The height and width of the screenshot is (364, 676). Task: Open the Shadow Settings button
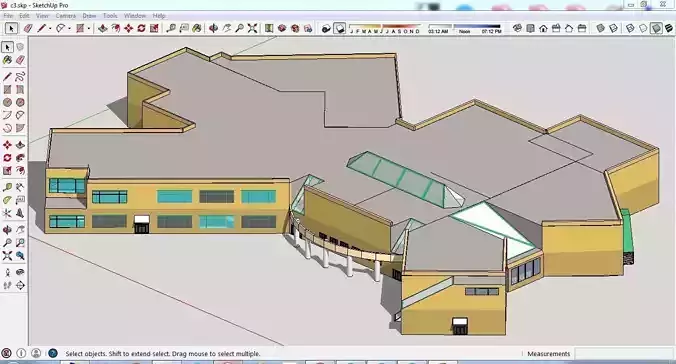click(326, 28)
